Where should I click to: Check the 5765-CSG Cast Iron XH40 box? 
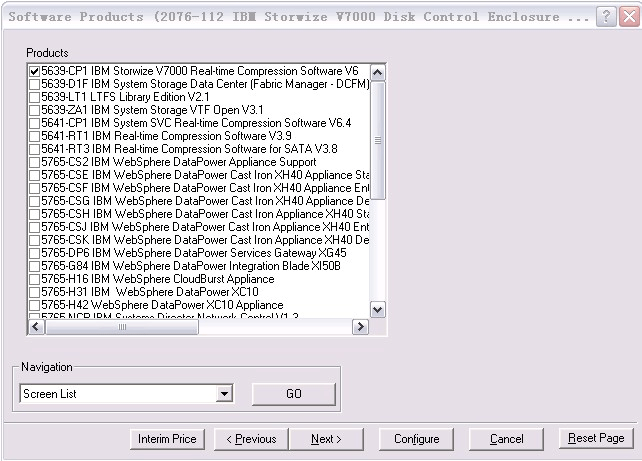[34, 201]
